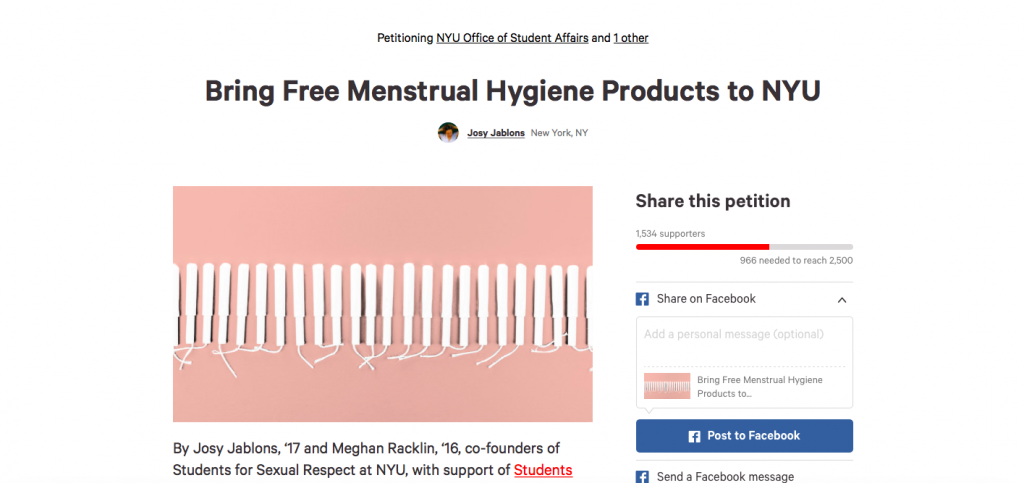Viewport: 1024px width, 483px height.
Task: Open the NYU Office of Student Affairs link
Action: 513,38
